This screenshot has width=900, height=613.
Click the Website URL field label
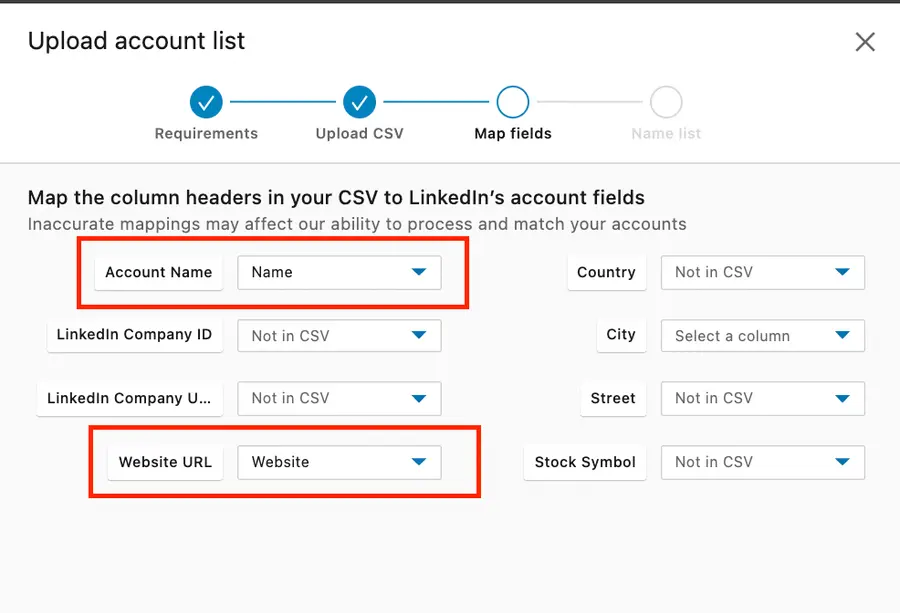164,462
